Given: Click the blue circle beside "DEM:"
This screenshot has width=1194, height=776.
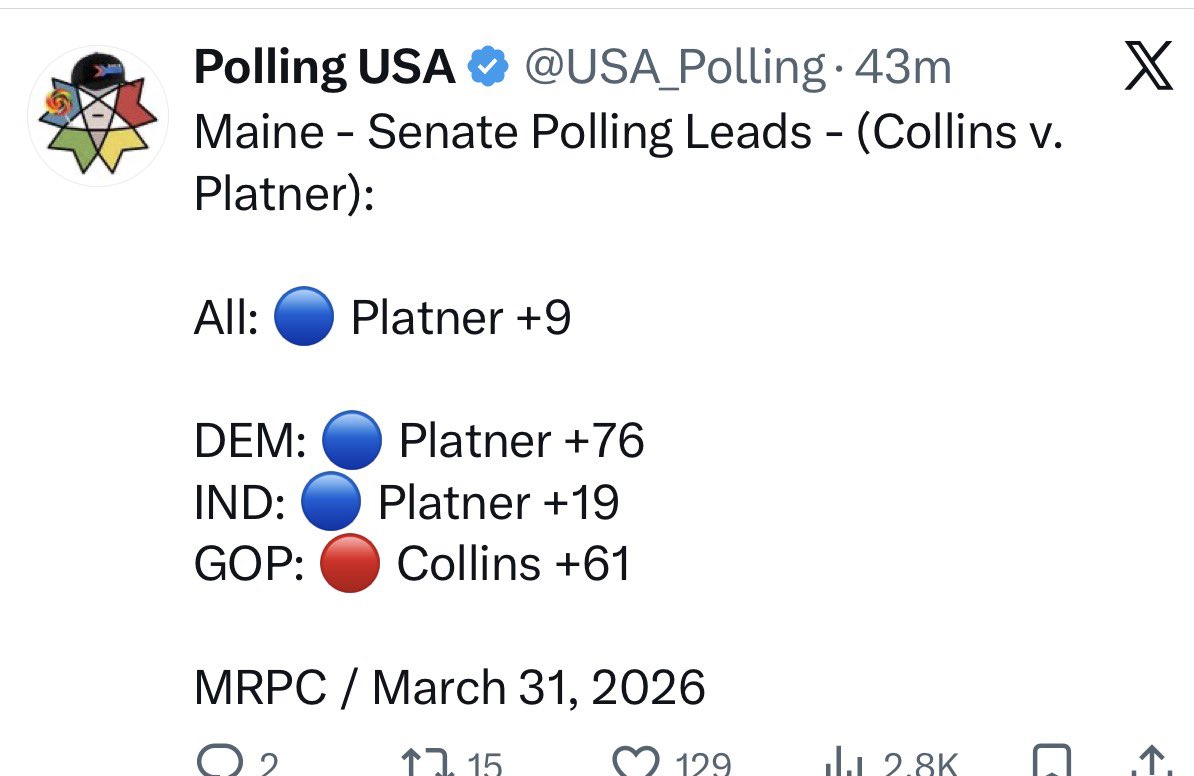Looking at the screenshot, I should (x=351, y=441).
